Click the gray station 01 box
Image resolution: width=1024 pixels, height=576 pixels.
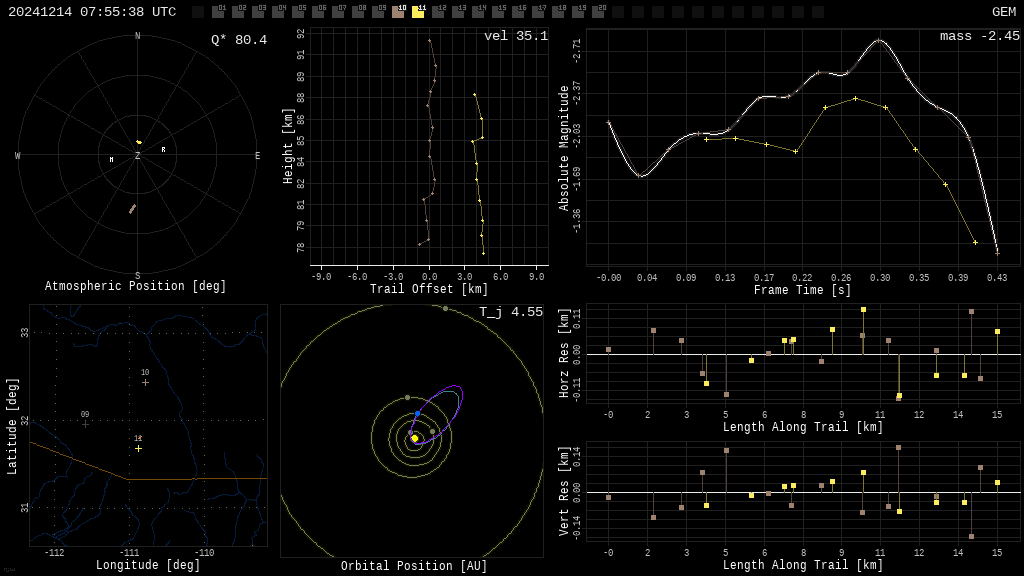[x=218, y=12]
